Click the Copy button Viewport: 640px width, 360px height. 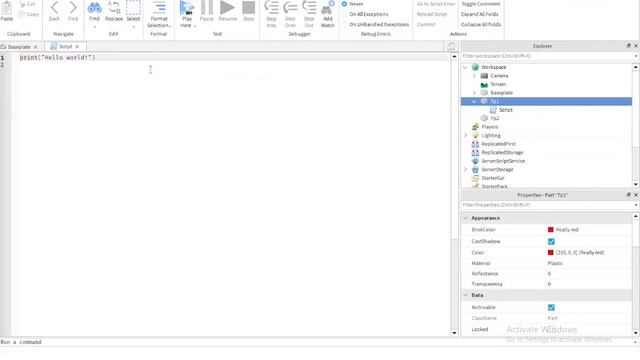pyautogui.click(x=29, y=14)
